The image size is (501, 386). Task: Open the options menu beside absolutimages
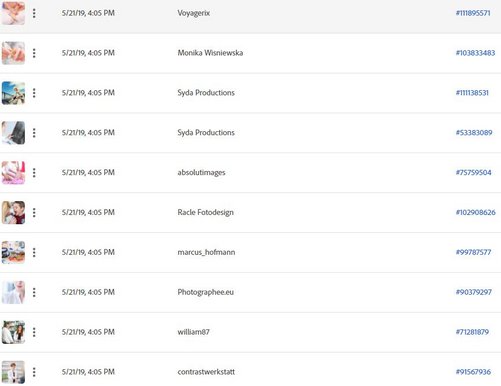pos(34,173)
